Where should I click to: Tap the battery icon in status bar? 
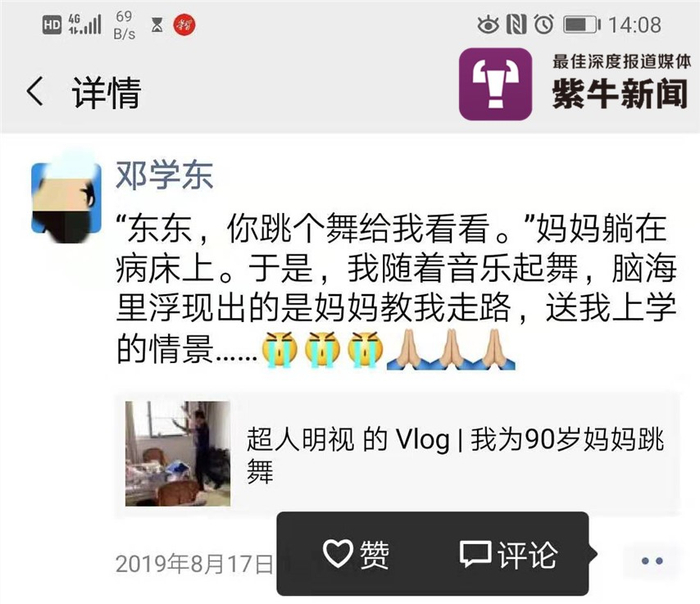point(582,25)
